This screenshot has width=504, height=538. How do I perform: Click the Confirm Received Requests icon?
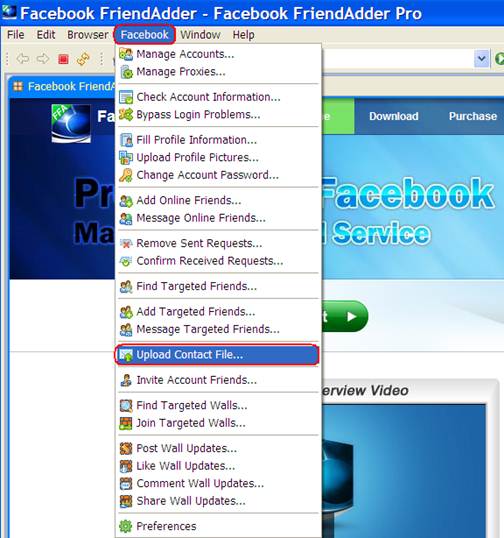(126, 261)
